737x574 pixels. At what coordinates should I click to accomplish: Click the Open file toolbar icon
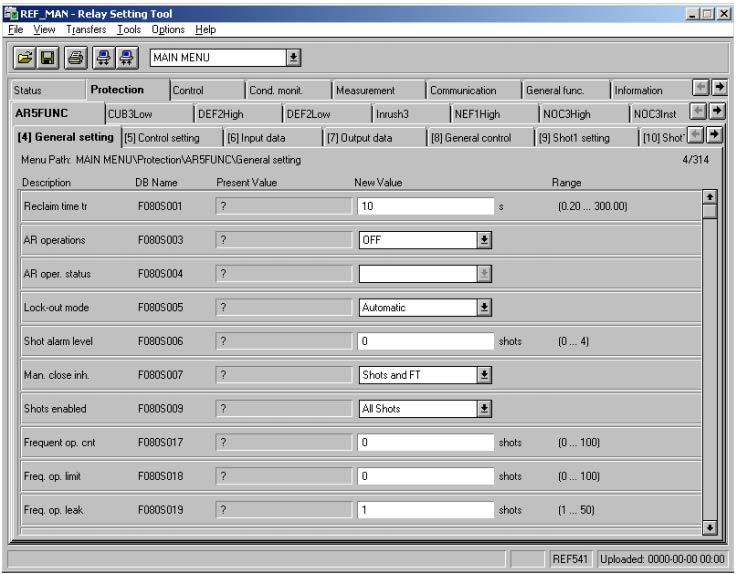tap(24, 58)
